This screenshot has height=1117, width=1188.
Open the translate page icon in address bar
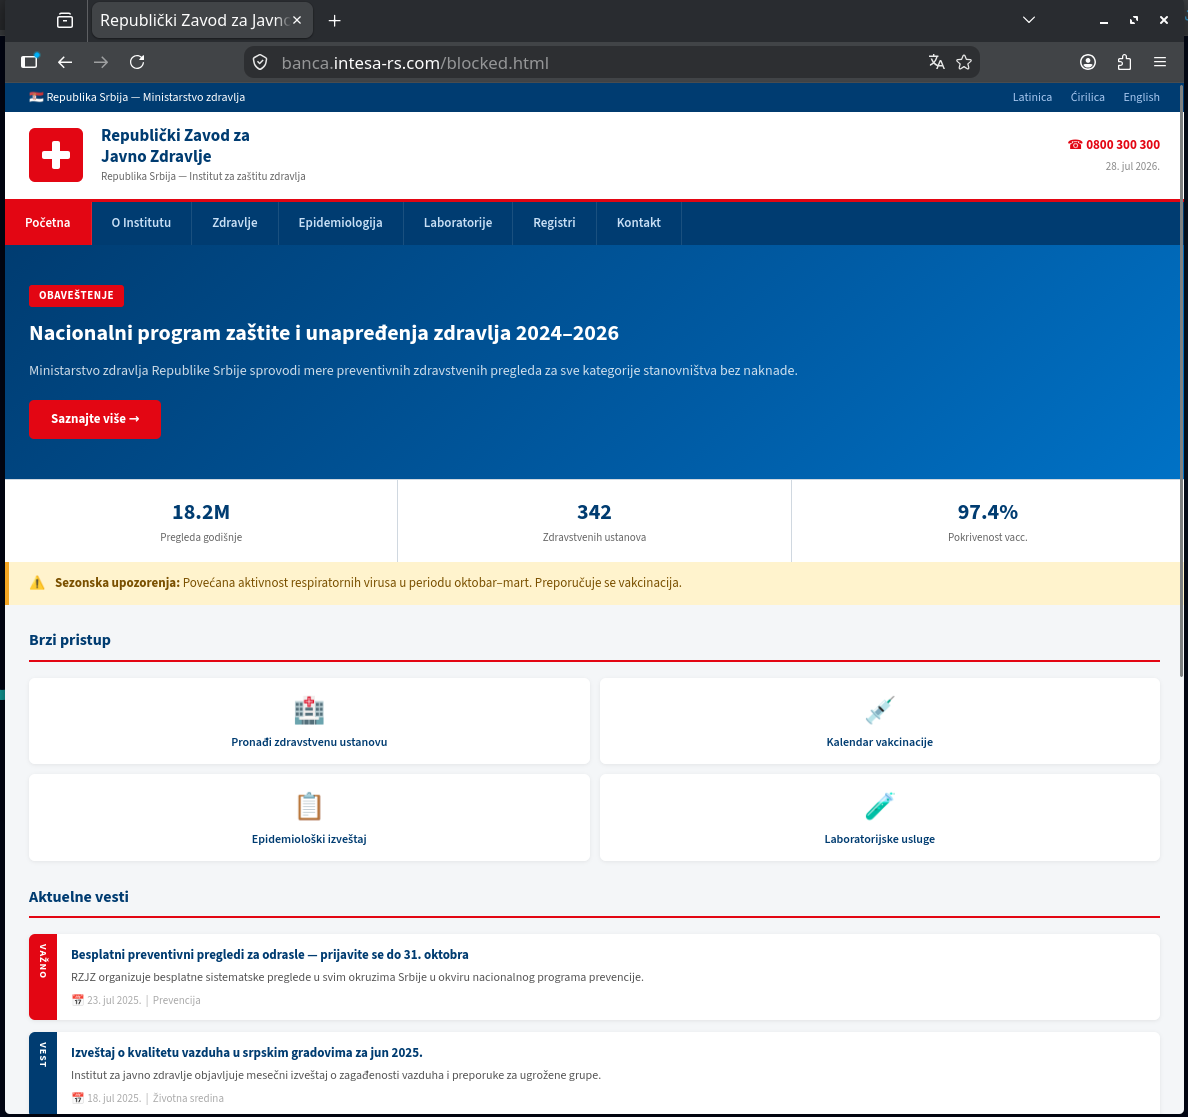[936, 62]
